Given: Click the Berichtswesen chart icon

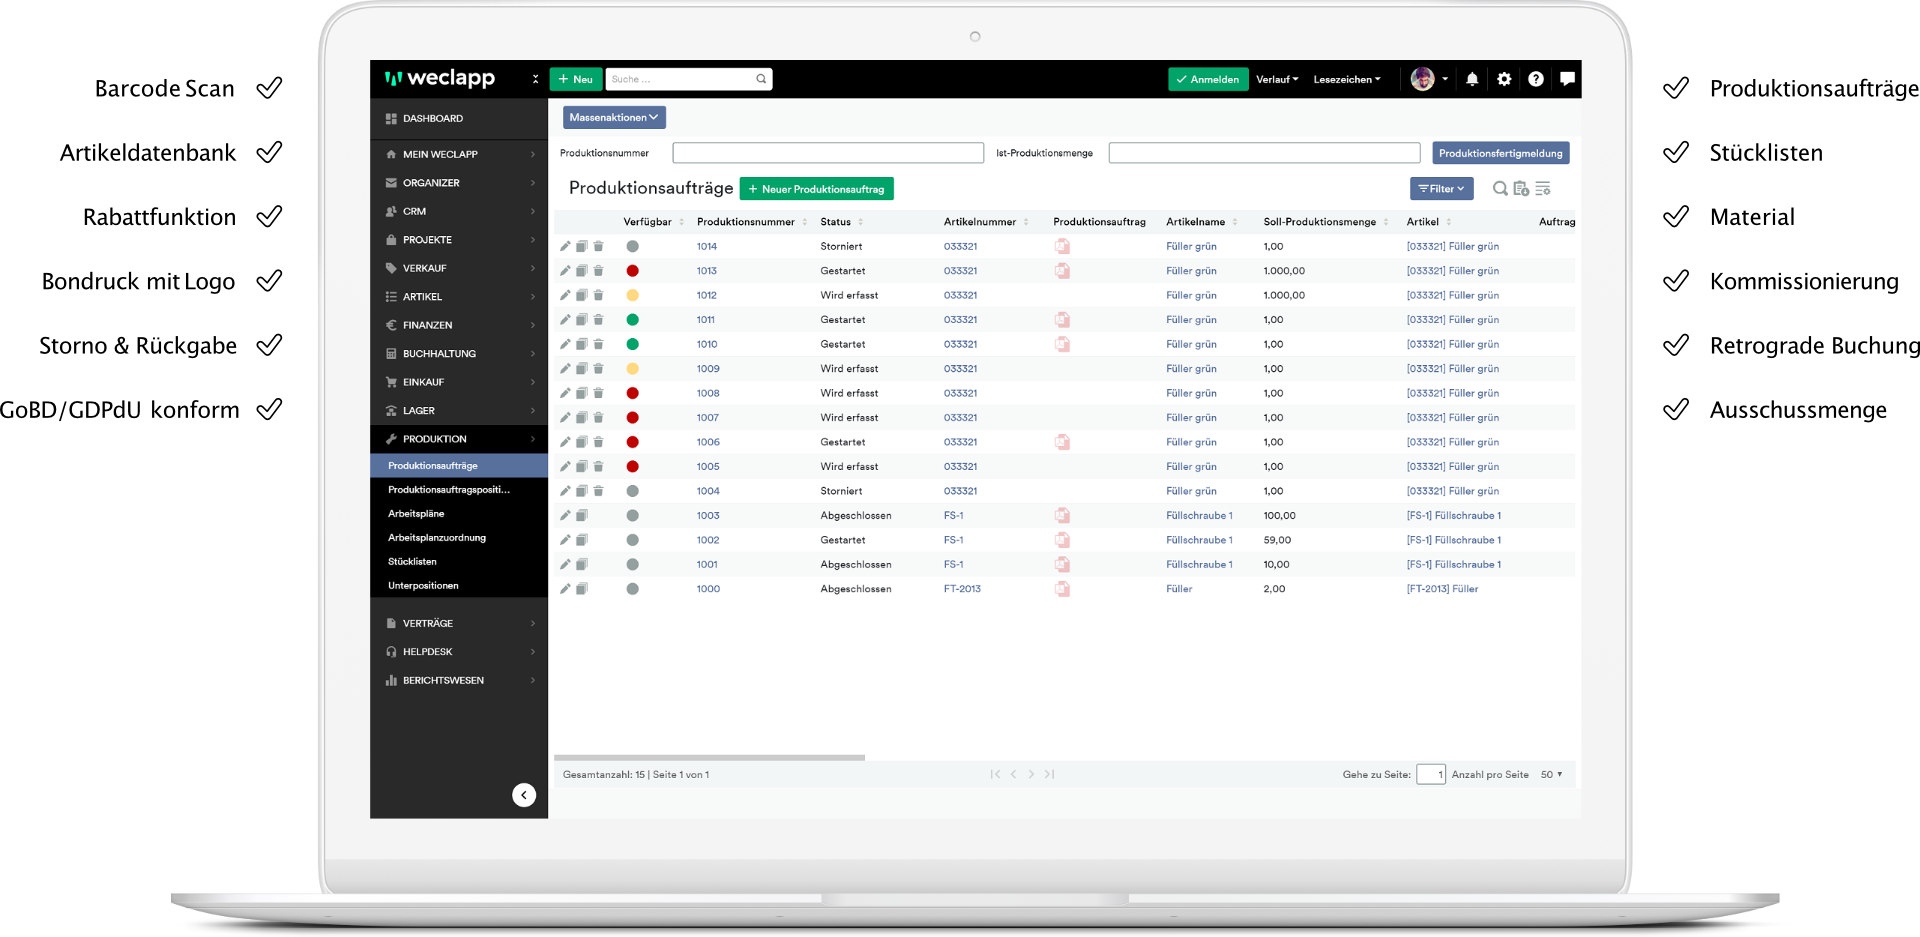Looking at the screenshot, I should [391, 680].
